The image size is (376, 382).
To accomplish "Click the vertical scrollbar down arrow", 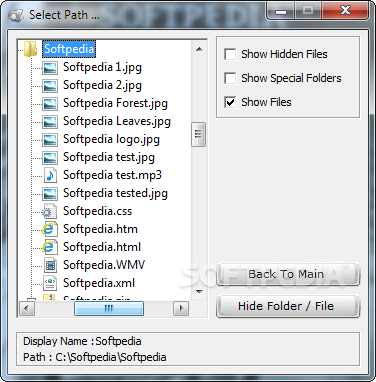I will tap(199, 292).
